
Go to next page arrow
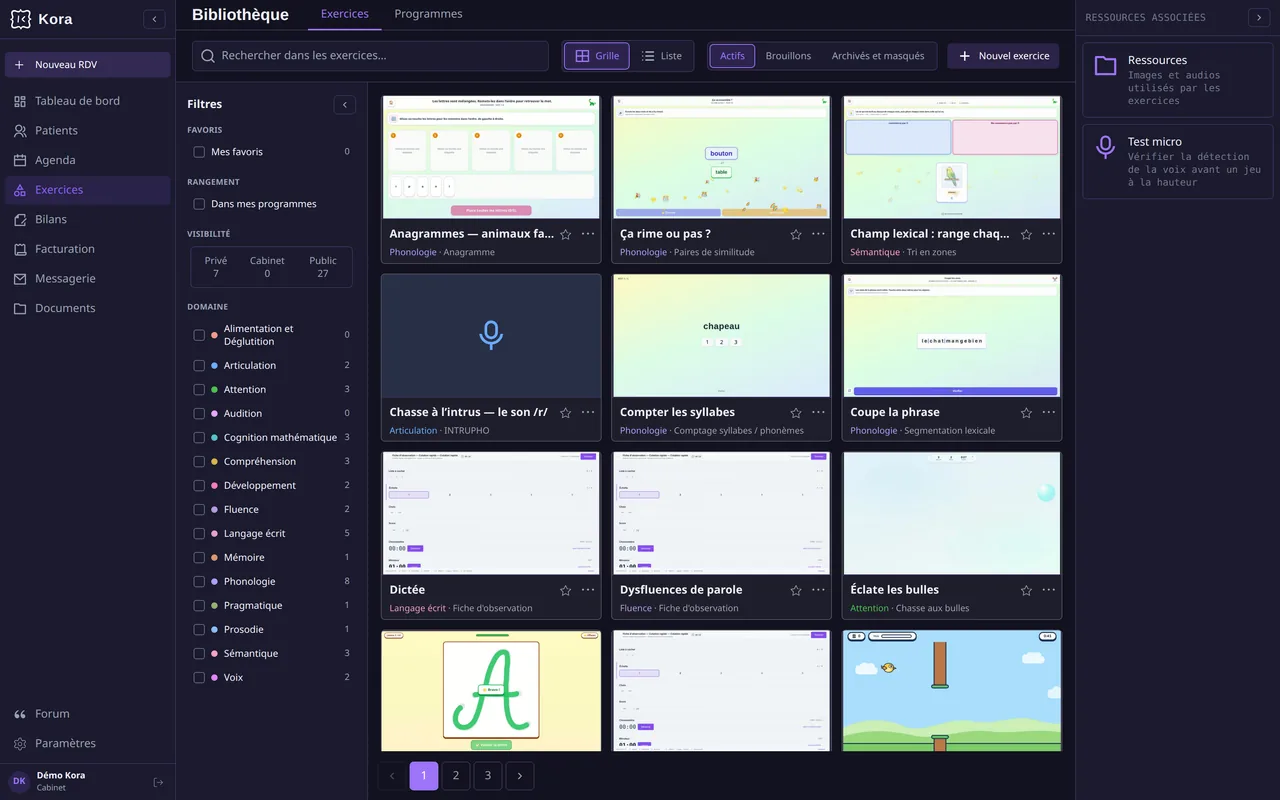coord(520,776)
